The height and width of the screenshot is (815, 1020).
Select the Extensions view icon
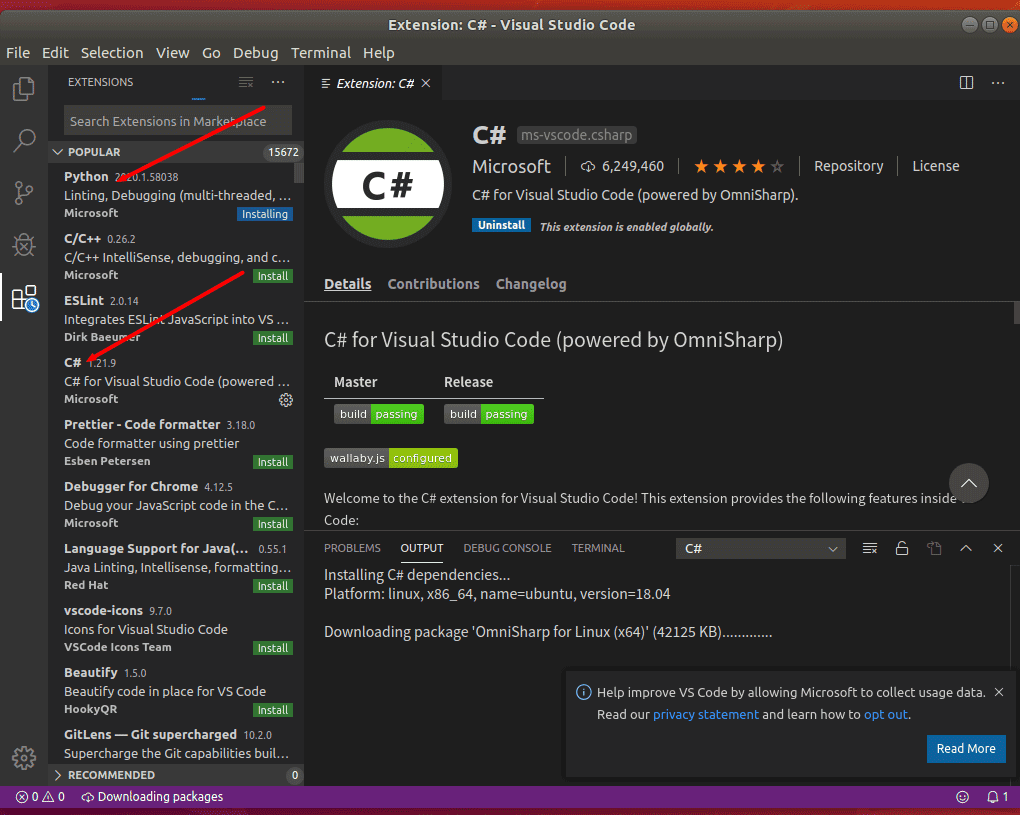click(25, 298)
